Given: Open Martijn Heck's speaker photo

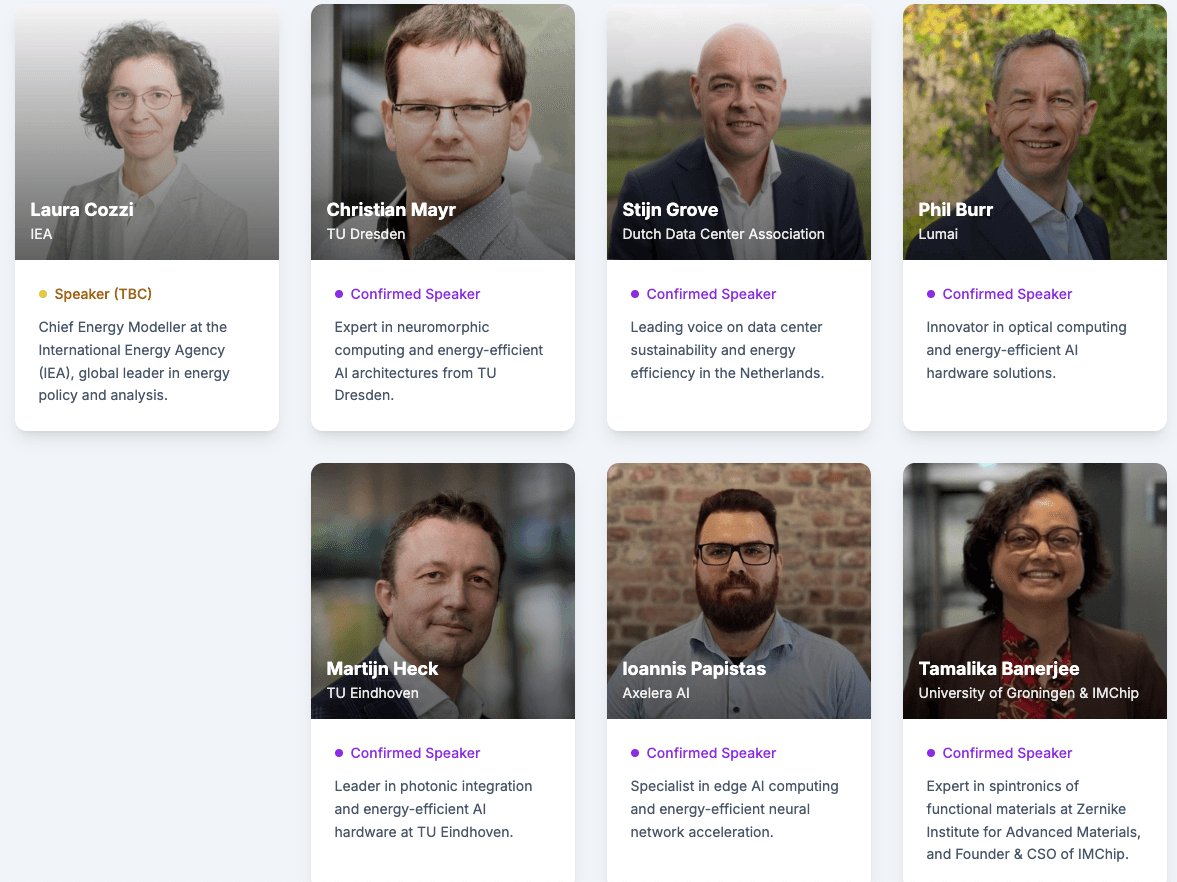Looking at the screenshot, I should coord(443,591).
